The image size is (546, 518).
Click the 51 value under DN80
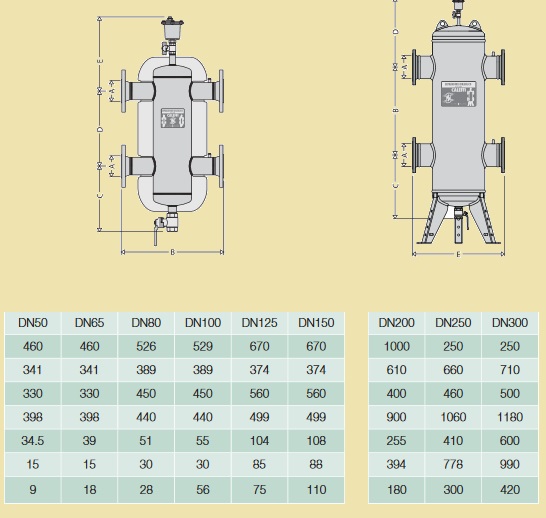146,441
